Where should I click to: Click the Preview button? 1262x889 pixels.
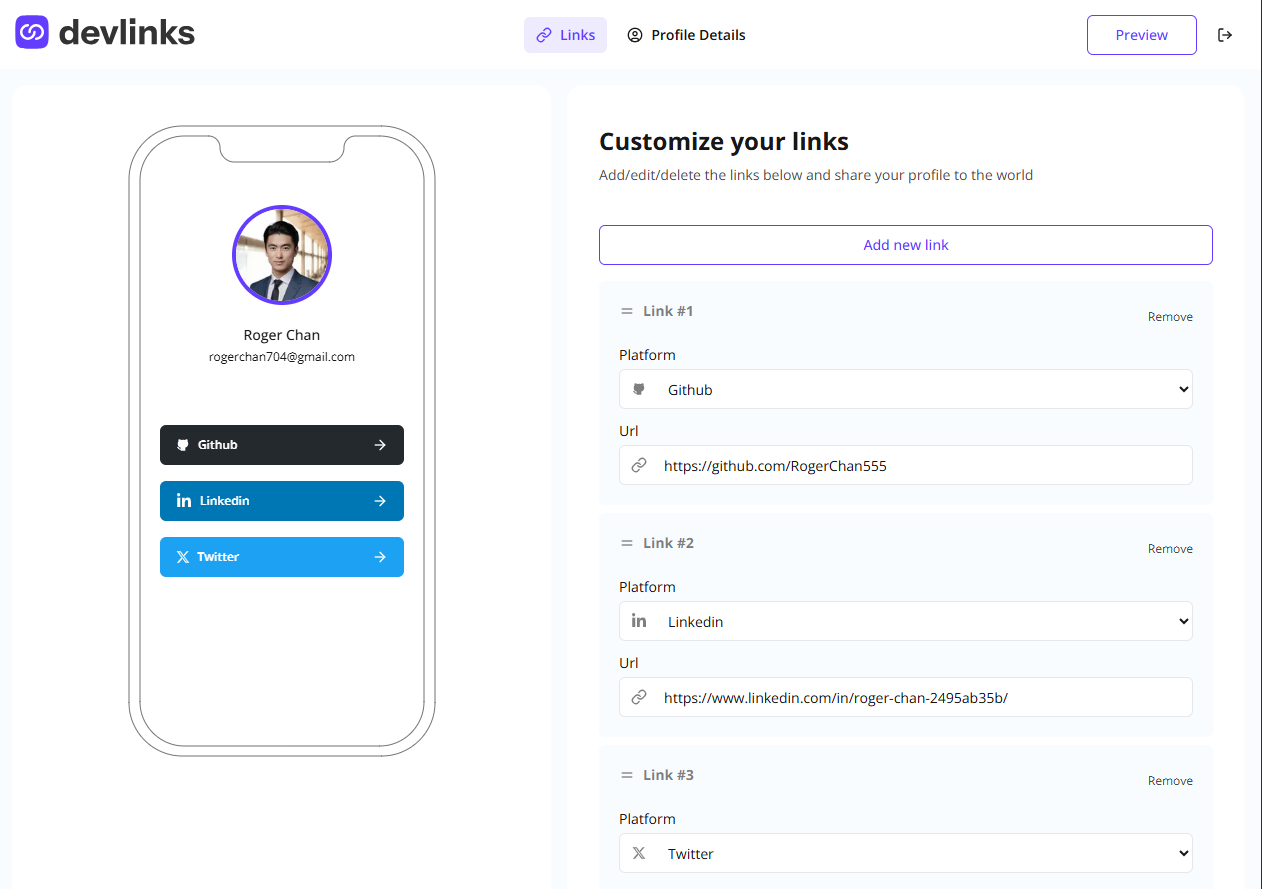click(x=1142, y=35)
